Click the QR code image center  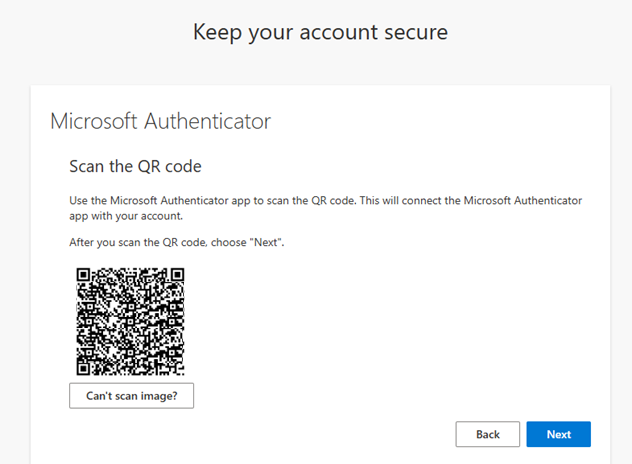(x=131, y=319)
